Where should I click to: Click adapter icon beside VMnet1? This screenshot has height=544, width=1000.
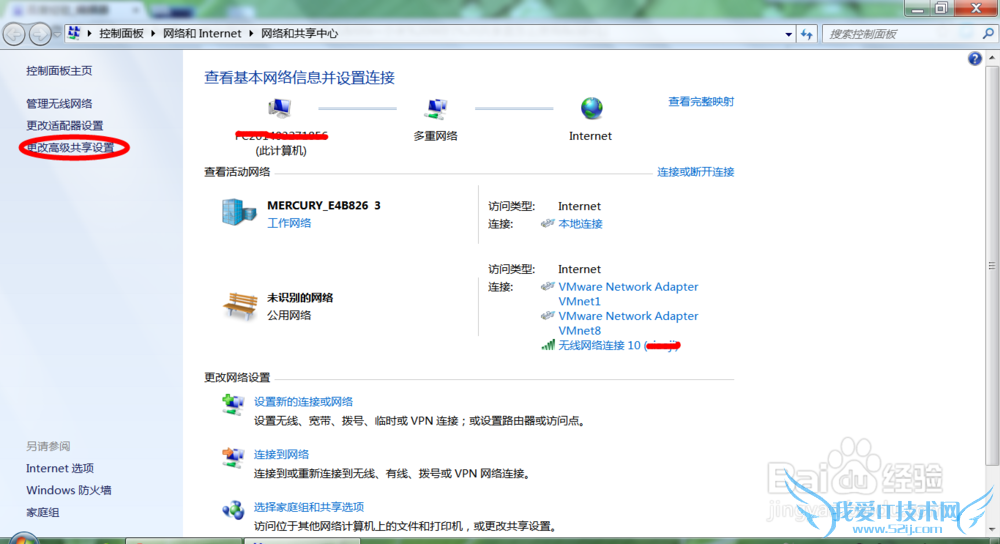[547, 286]
